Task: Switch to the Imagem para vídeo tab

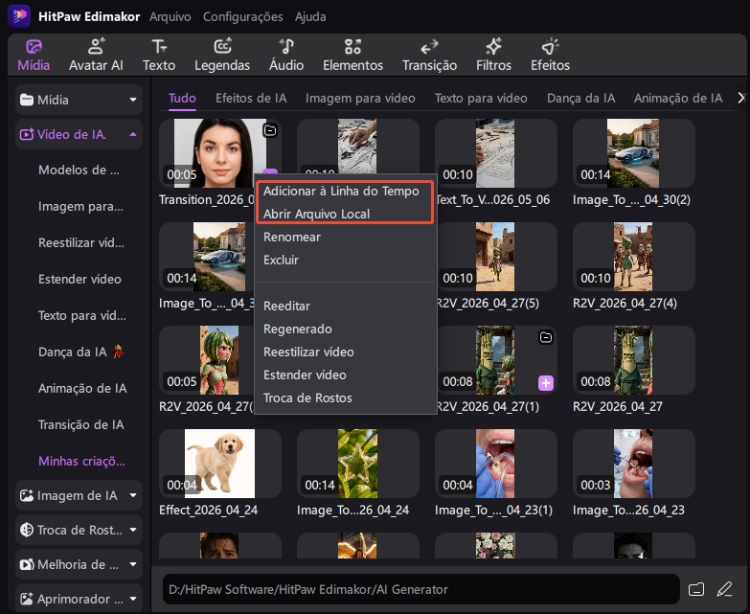Action: 360,98
